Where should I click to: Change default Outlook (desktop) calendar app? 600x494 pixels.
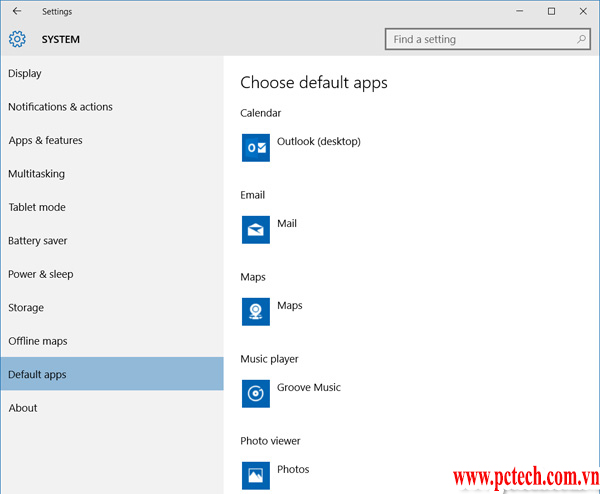[318, 142]
